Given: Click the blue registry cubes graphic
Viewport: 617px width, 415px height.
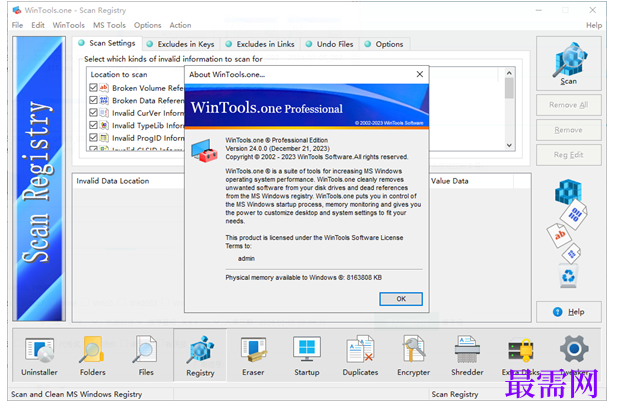Looking at the screenshot, I should coord(568,192).
